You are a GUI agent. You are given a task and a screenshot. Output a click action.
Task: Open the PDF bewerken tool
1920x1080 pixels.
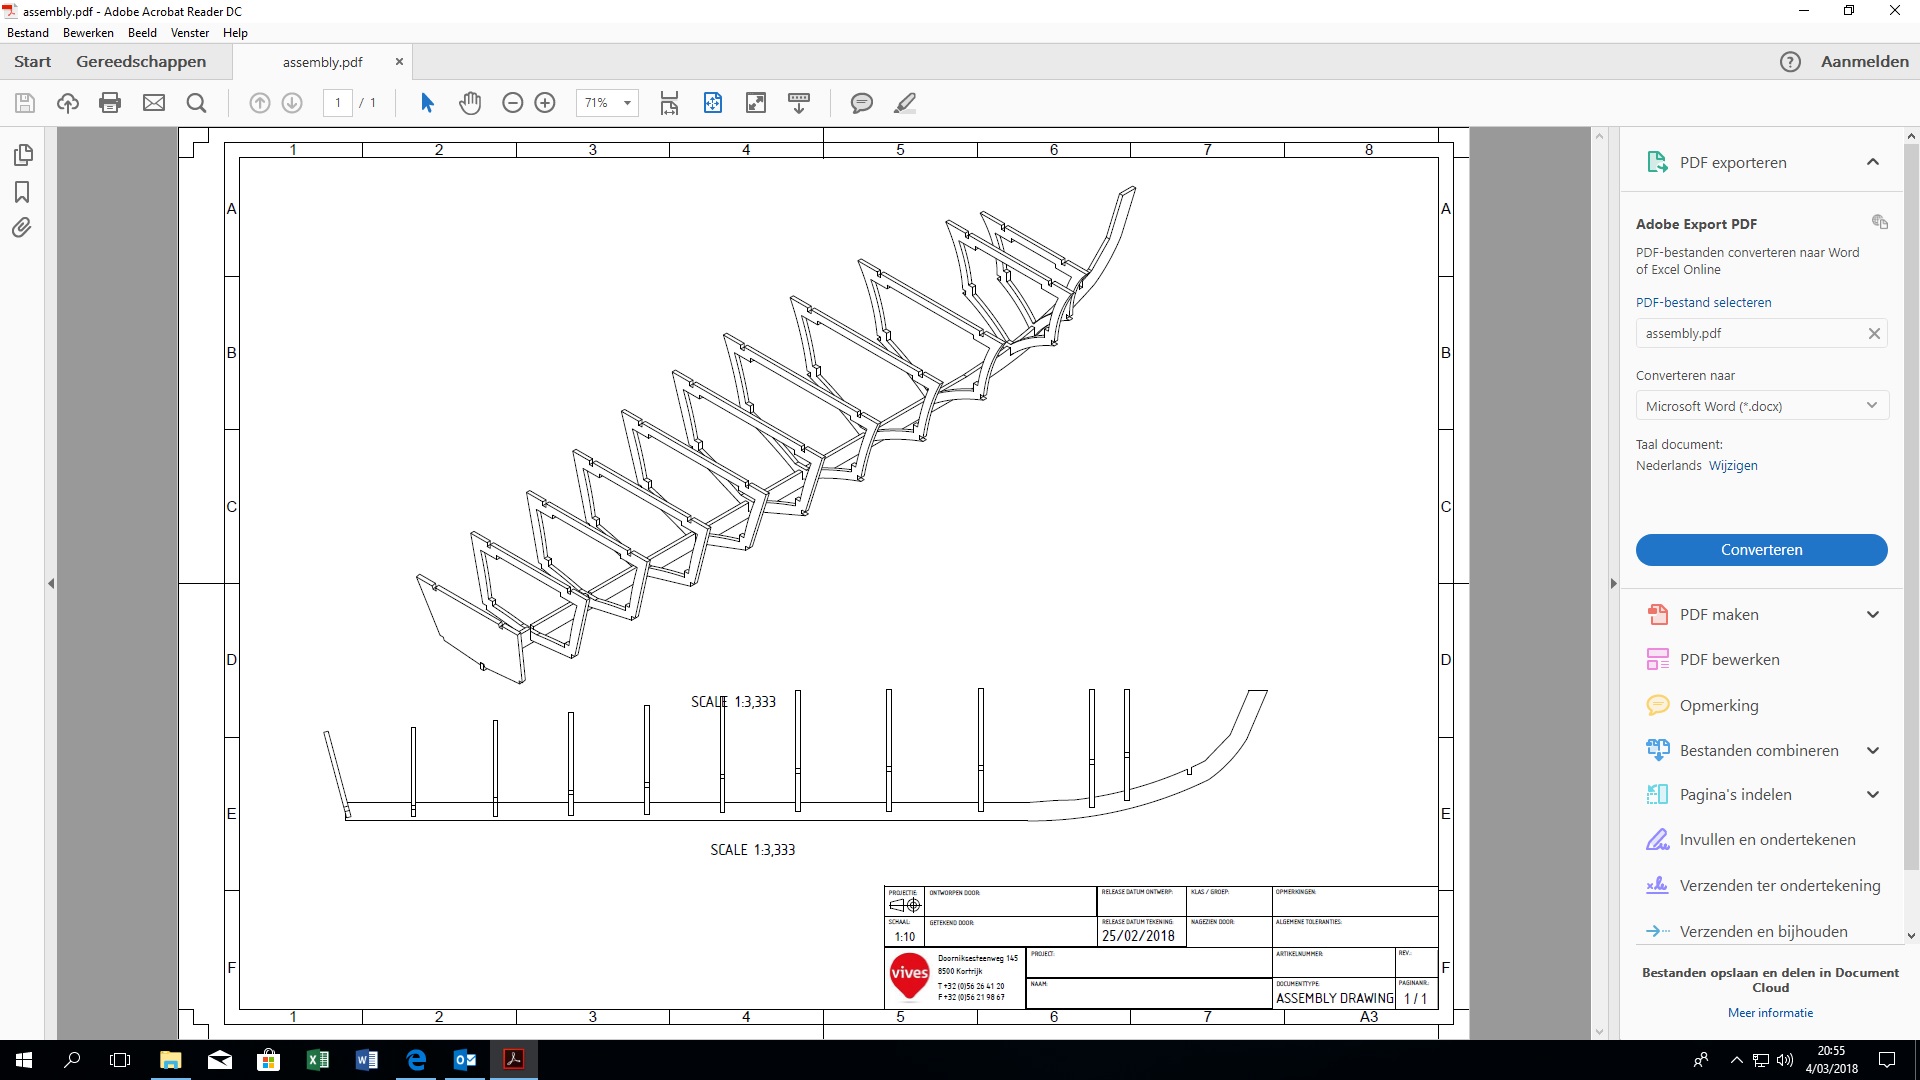coord(1729,660)
